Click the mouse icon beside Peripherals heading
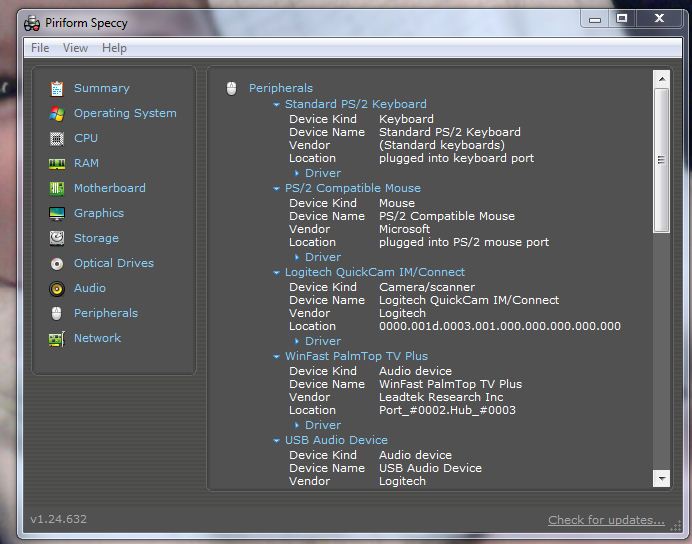This screenshot has width=692, height=544. pos(231,88)
